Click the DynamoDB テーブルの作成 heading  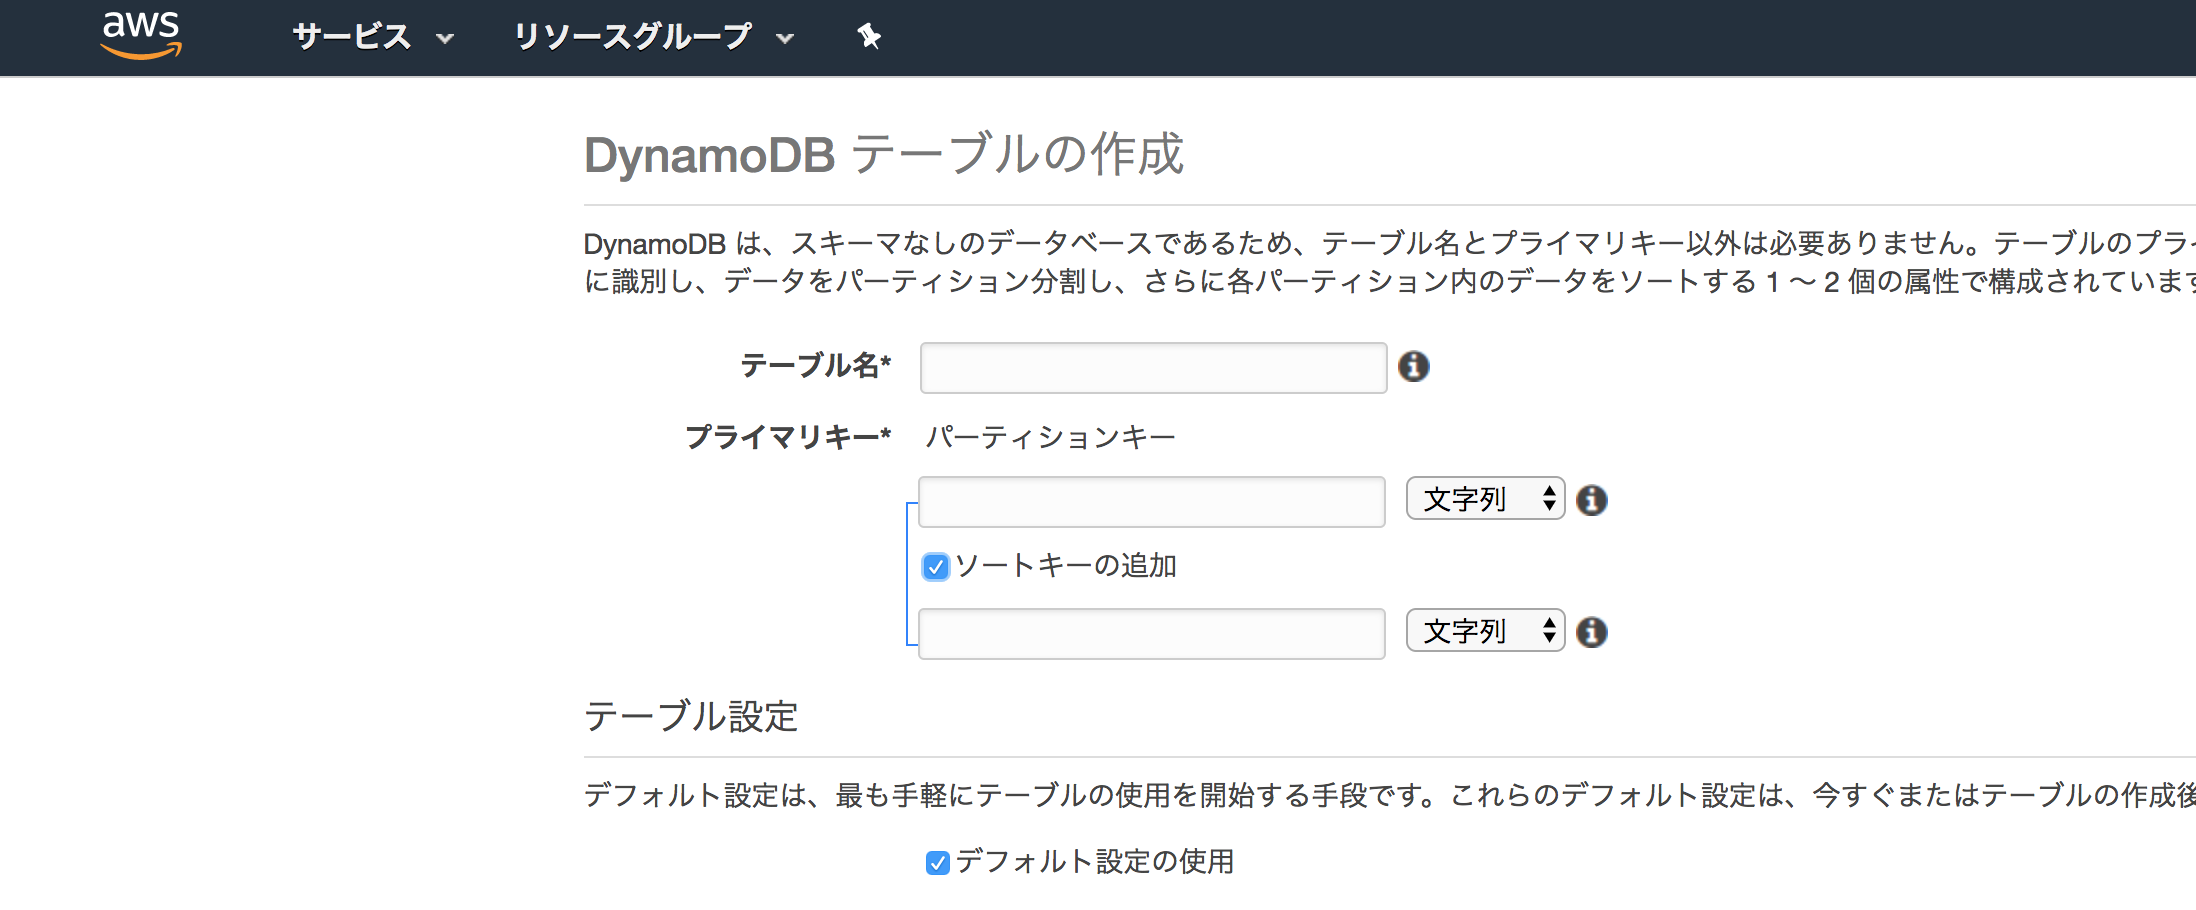coord(884,155)
